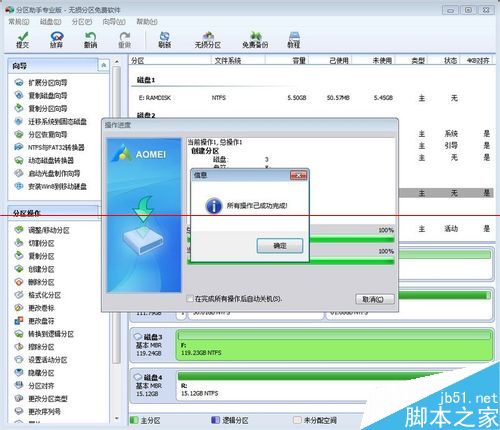Select the F: 119.23GB NTFS partition bar
Screen dimensions: 500x430
(x=334, y=345)
